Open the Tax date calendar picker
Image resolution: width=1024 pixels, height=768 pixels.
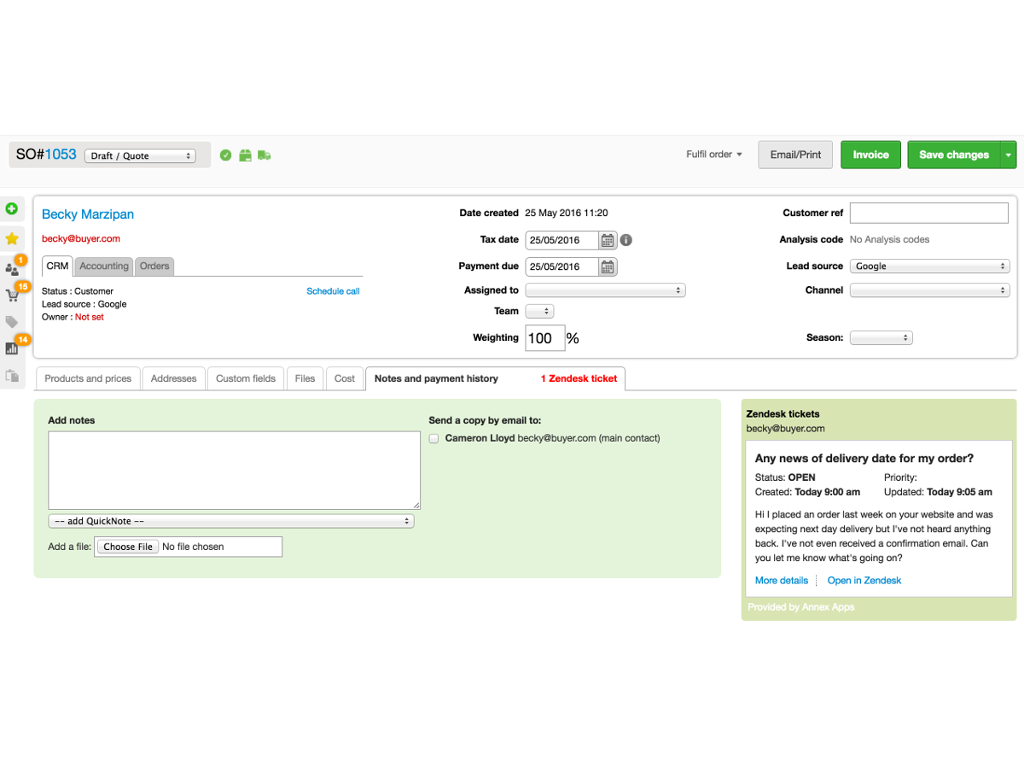click(x=607, y=240)
